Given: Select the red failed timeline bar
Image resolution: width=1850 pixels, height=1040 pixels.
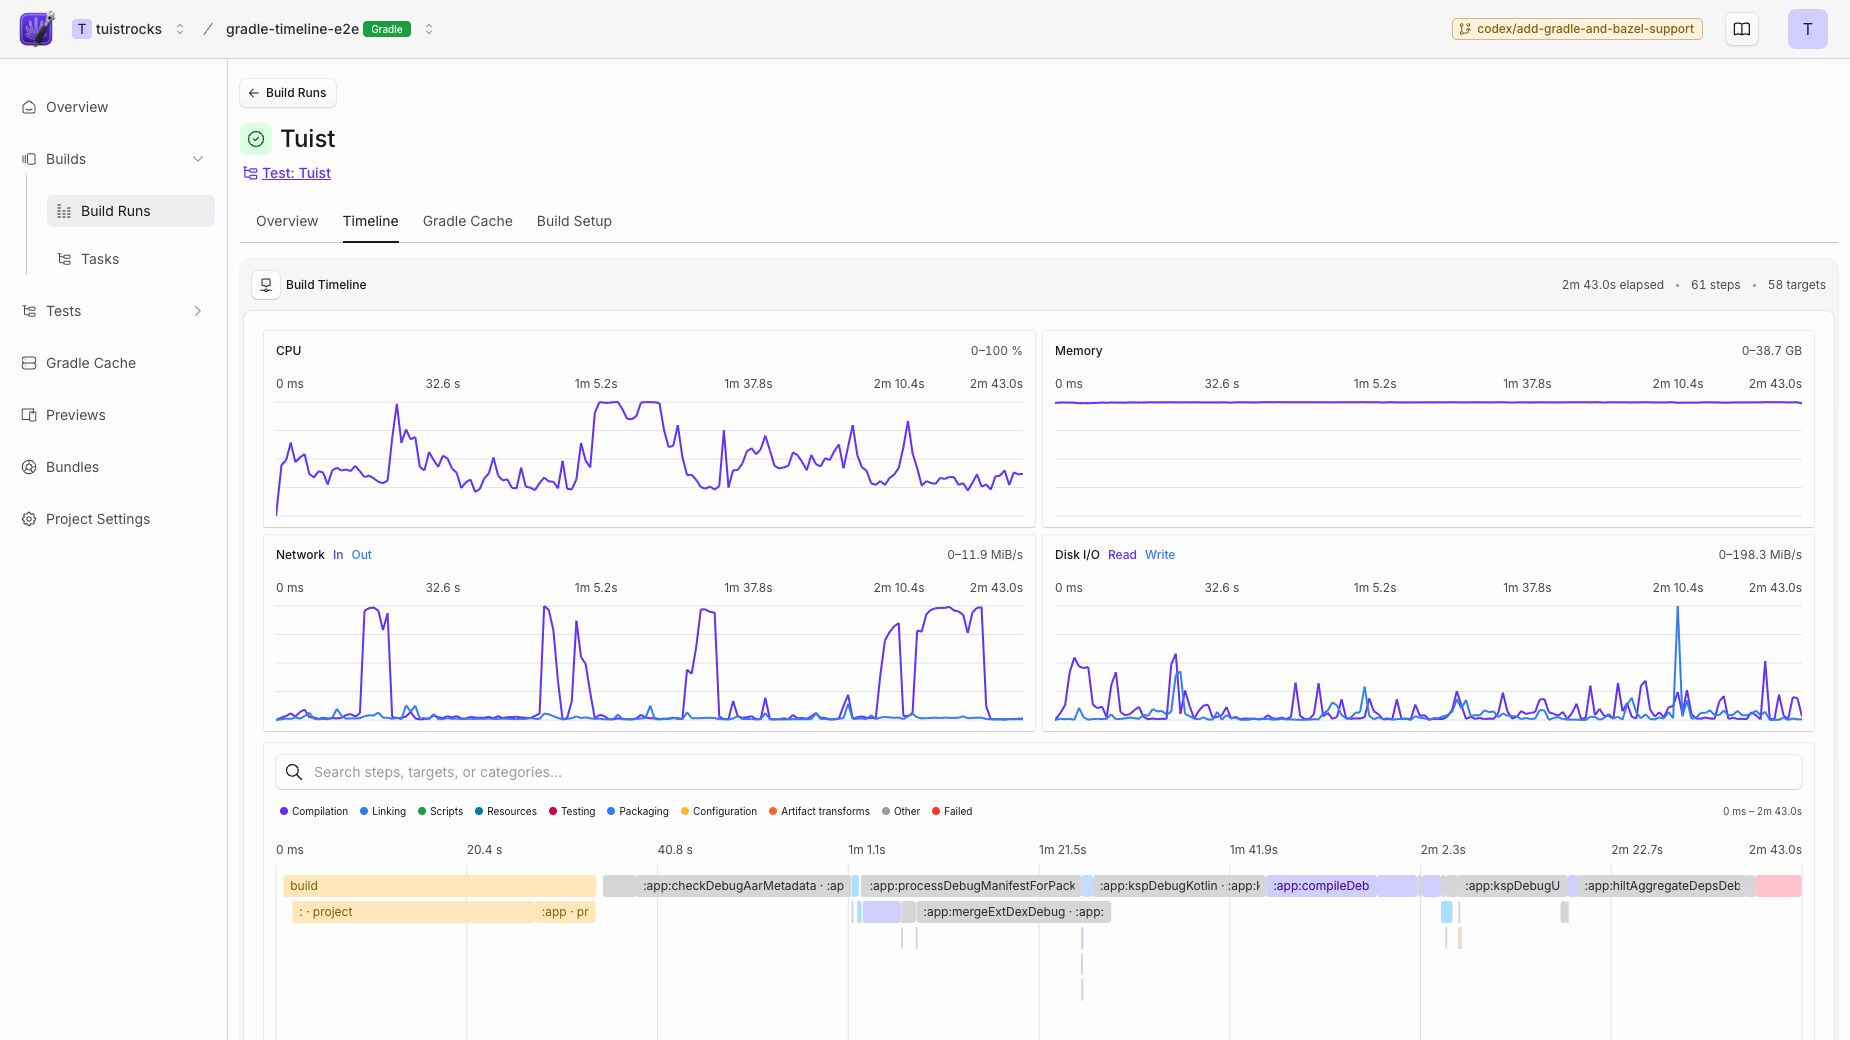Looking at the screenshot, I should tap(1779, 886).
